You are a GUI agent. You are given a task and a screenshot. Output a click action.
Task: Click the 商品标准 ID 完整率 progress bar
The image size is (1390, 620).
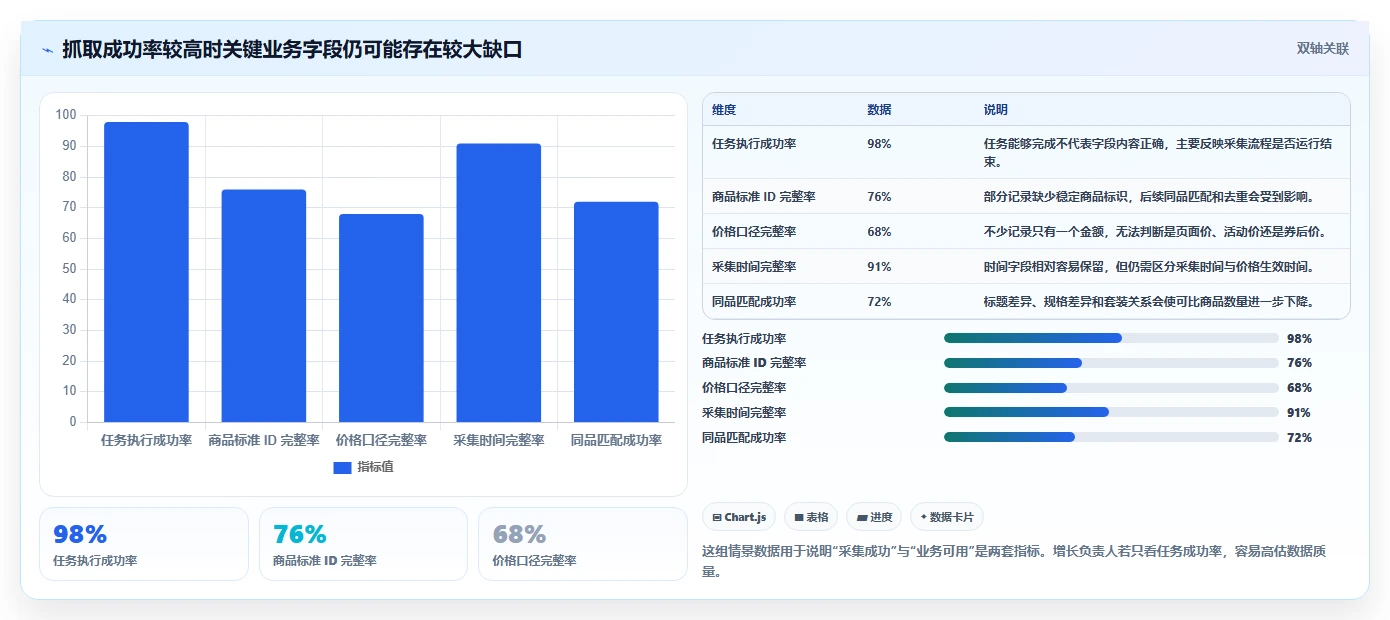tap(1111, 363)
